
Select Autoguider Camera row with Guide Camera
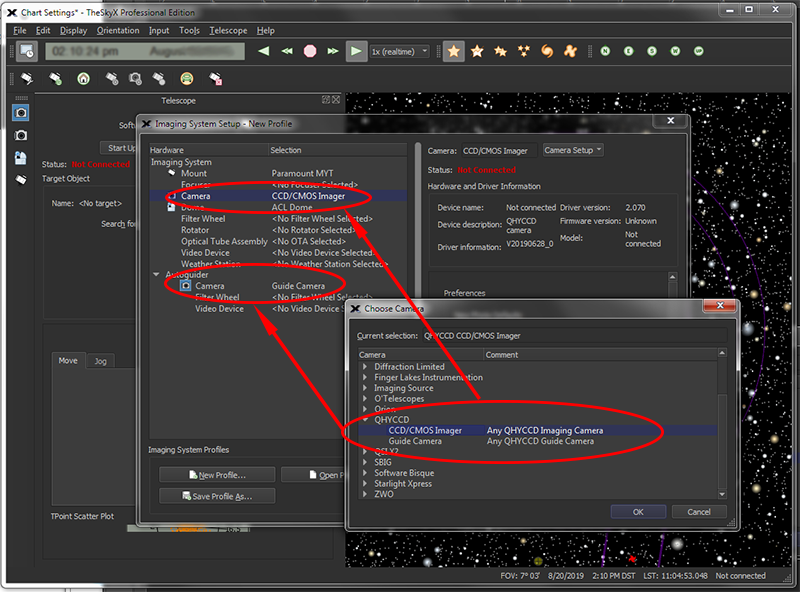tap(278, 286)
